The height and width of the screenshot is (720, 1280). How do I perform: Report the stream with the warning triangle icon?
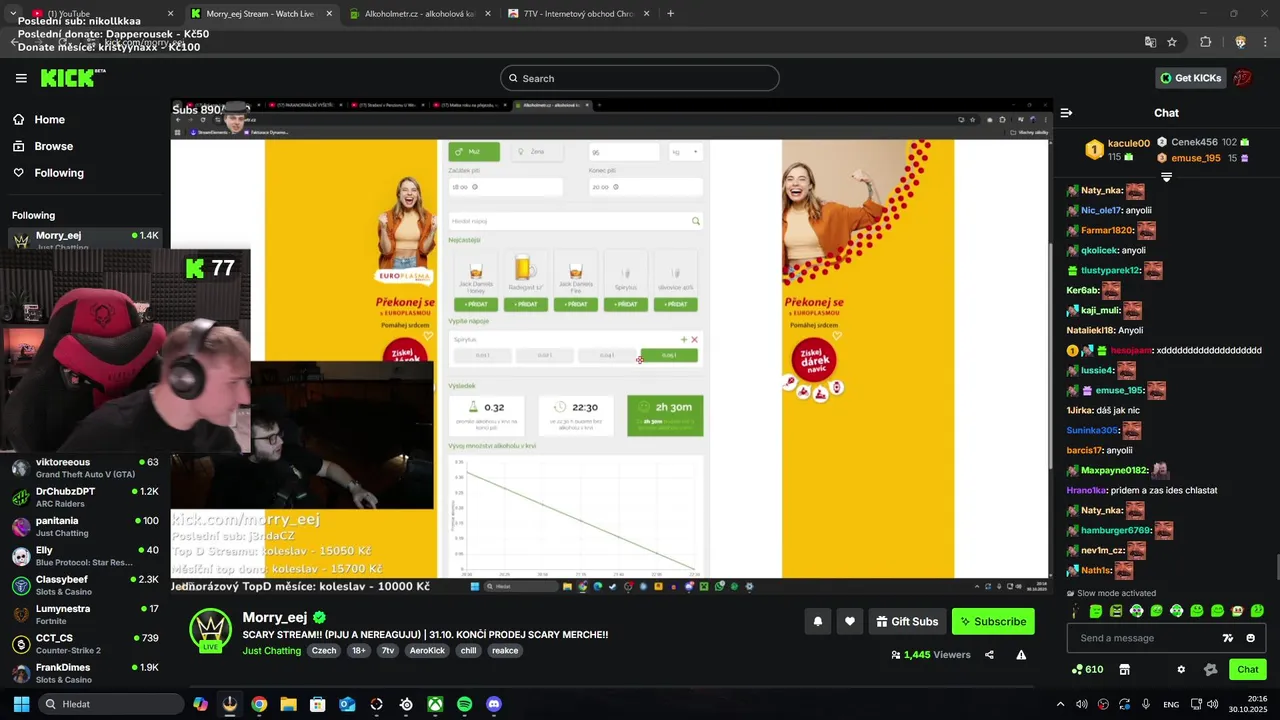[x=1021, y=655]
